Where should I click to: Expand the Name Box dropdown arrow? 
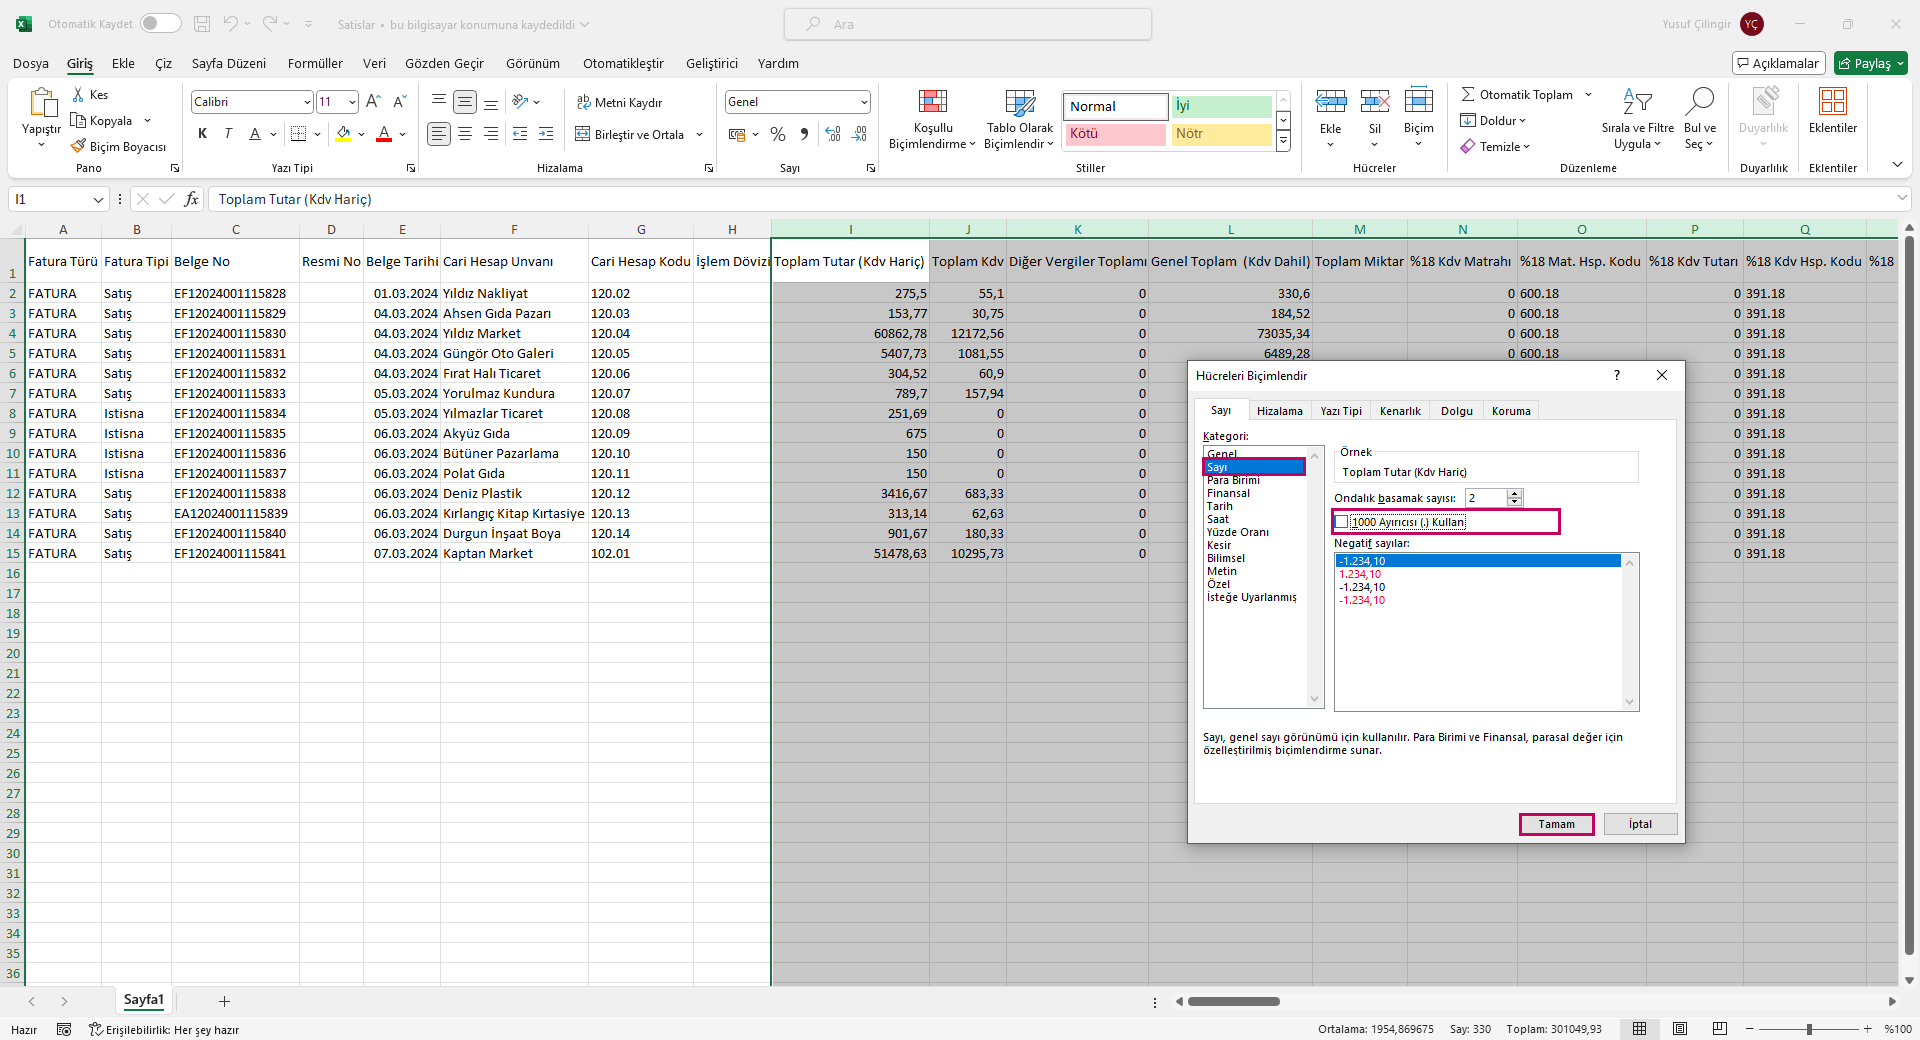(98, 200)
